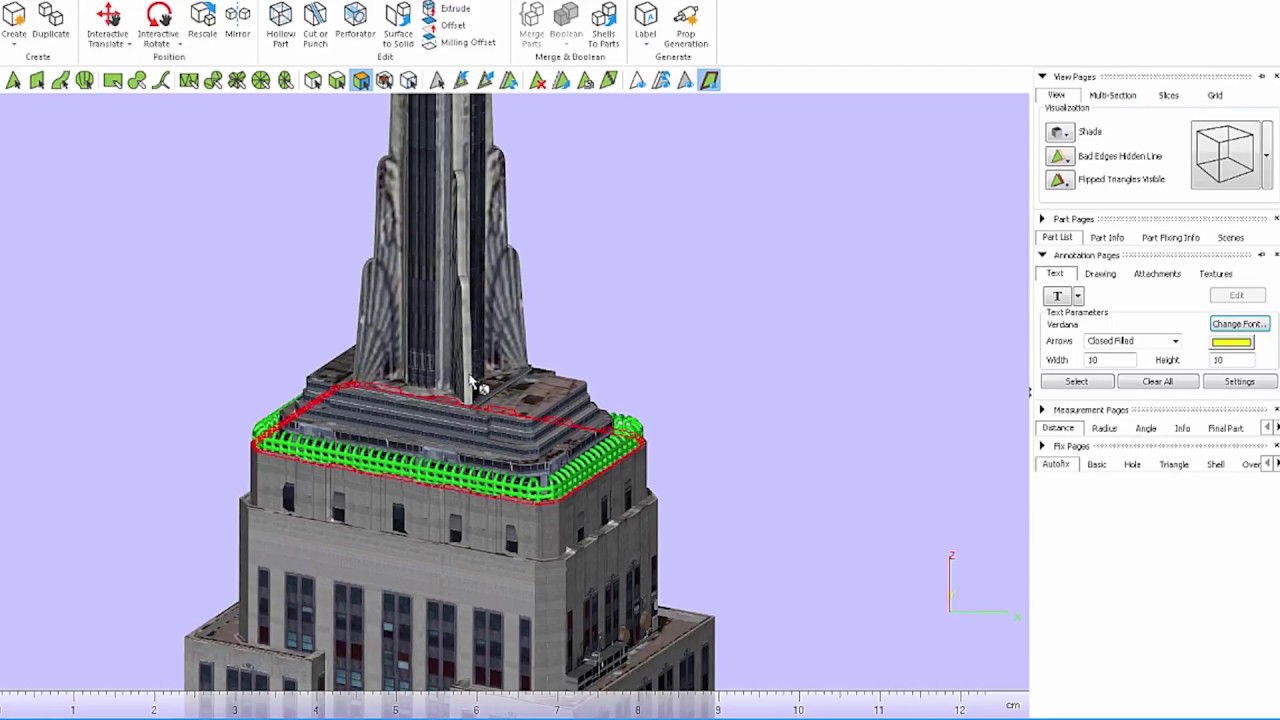
Task: Pin the Annotation Pages panel
Action: (1262, 255)
